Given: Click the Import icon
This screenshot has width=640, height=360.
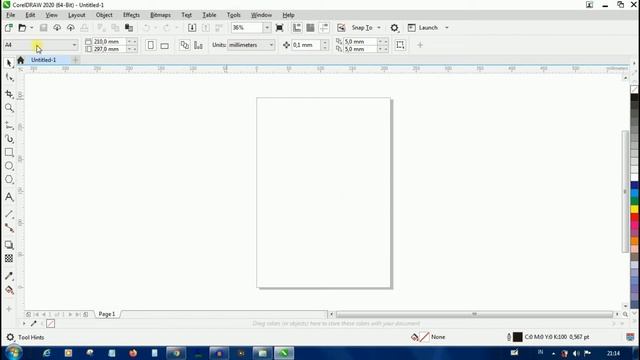Looking at the screenshot, I should (x=192, y=28).
